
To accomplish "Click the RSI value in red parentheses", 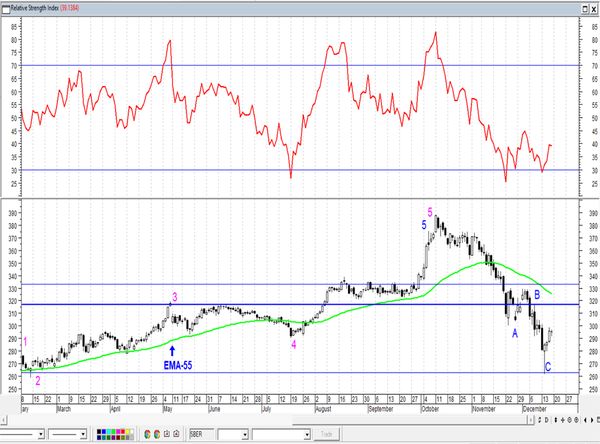I will tap(69, 8).
